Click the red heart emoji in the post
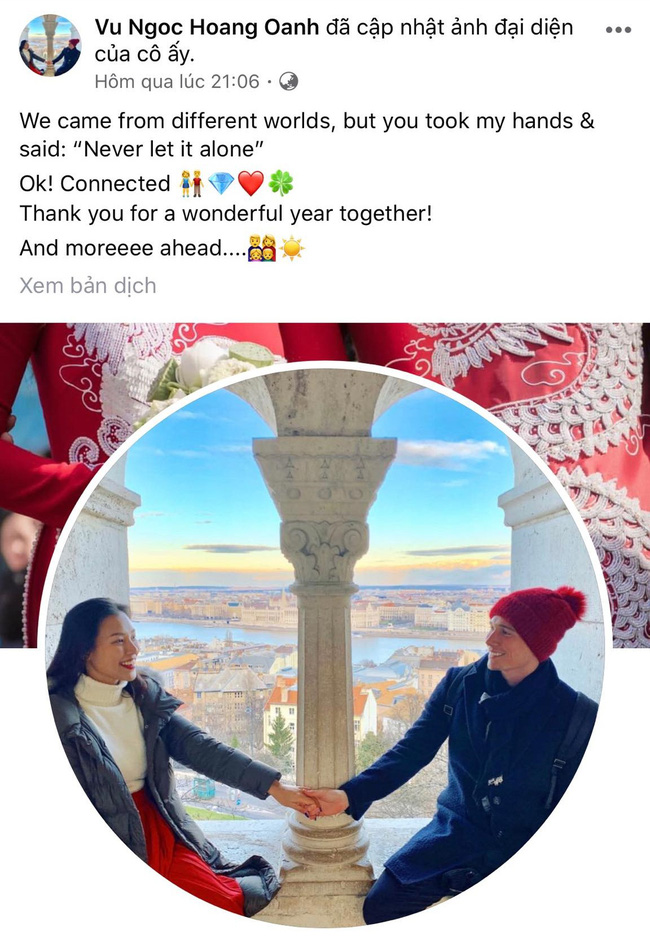Image resolution: width=650 pixels, height=950 pixels. pos(251,183)
